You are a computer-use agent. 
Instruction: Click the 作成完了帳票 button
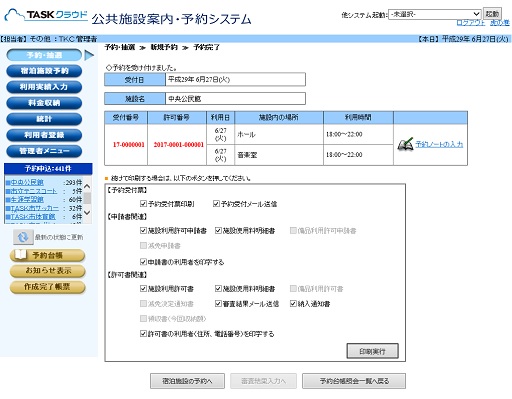pos(47,287)
